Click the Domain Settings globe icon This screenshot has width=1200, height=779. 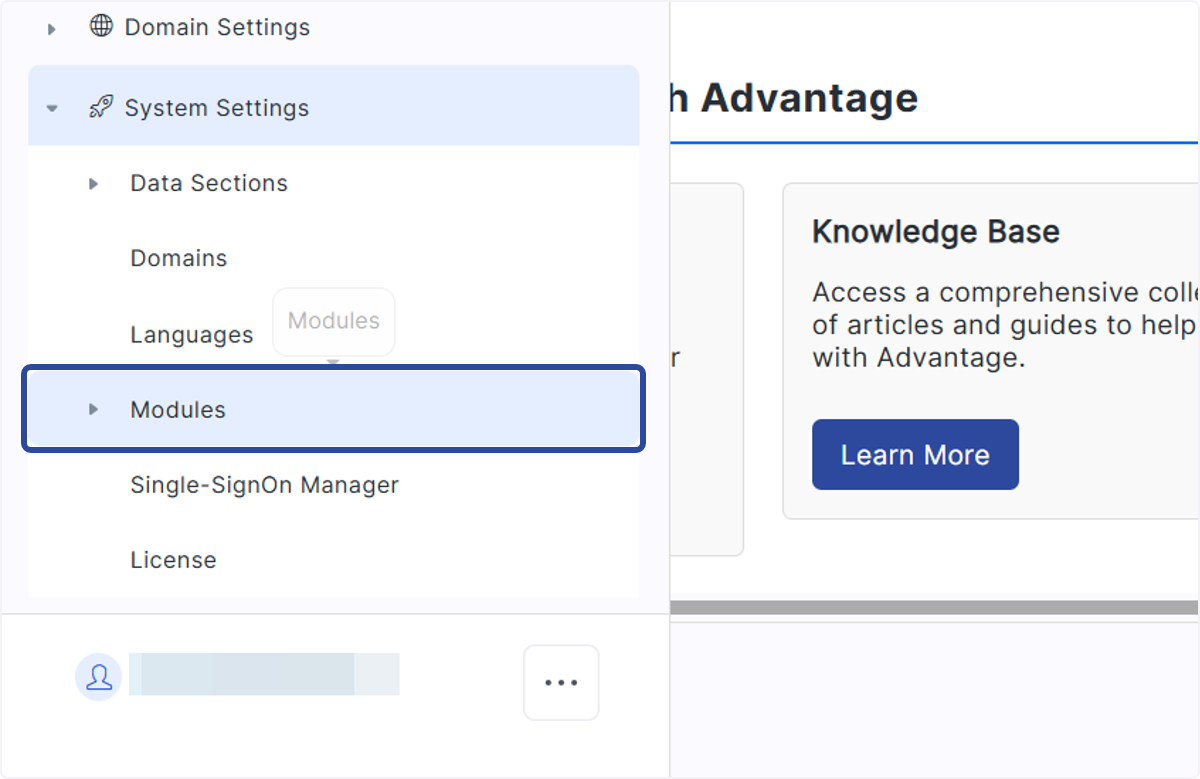click(x=101, y=26)
